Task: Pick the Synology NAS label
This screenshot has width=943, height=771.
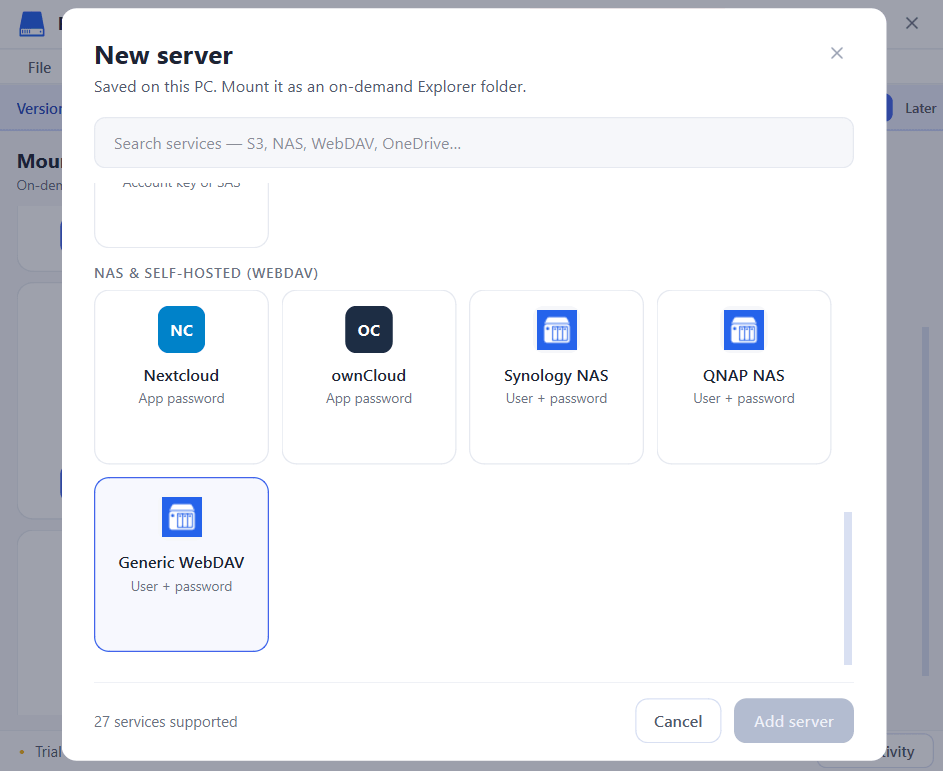Action: (x=556, y=375)
